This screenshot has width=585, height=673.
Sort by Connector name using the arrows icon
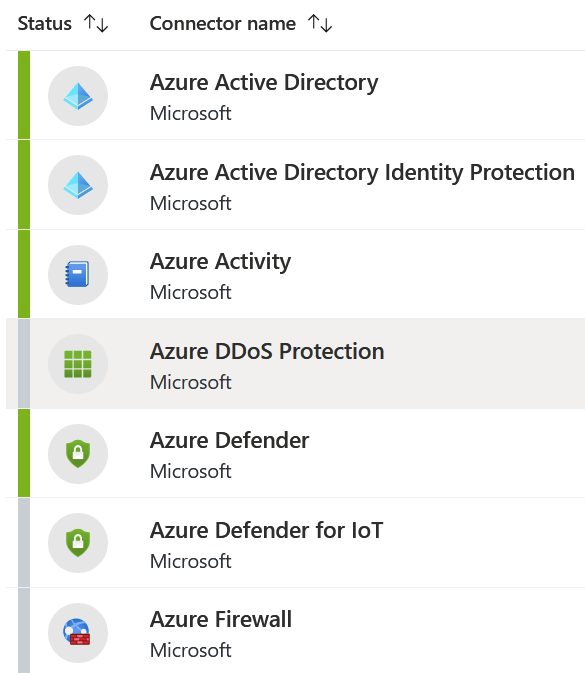[320, 23]
